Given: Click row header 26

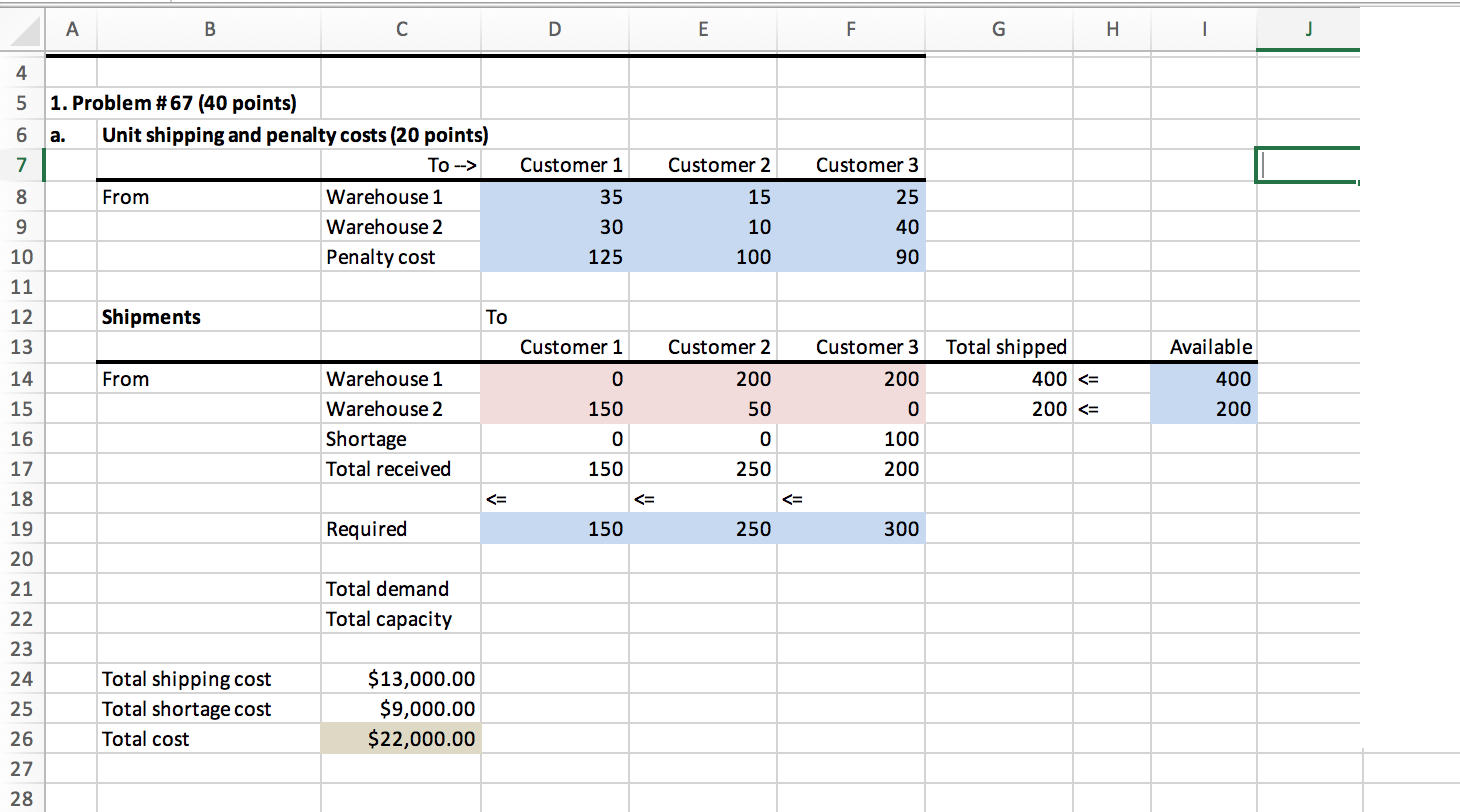Looking at the screenshot, I should coord(22,738).
